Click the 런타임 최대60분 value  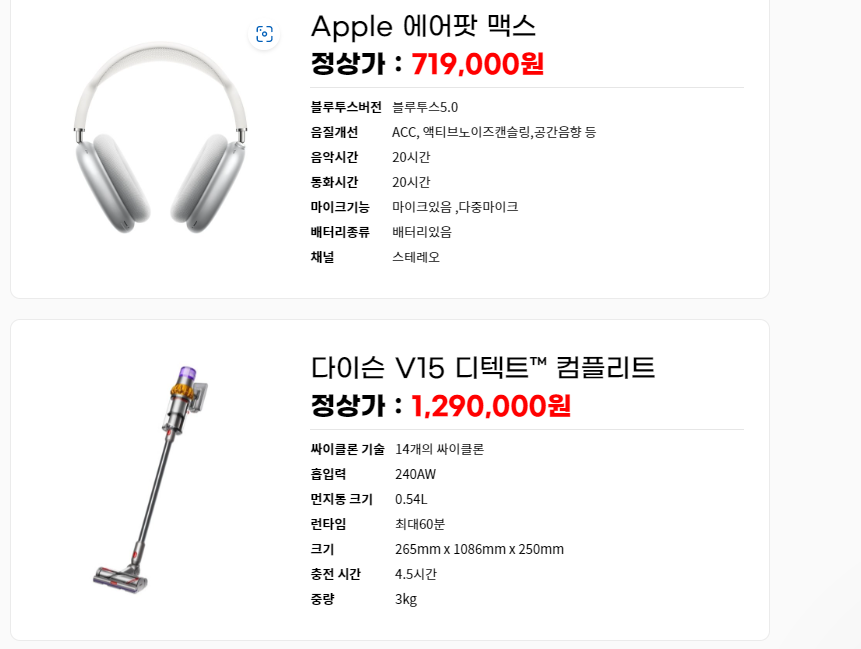(x=420, y=524)
